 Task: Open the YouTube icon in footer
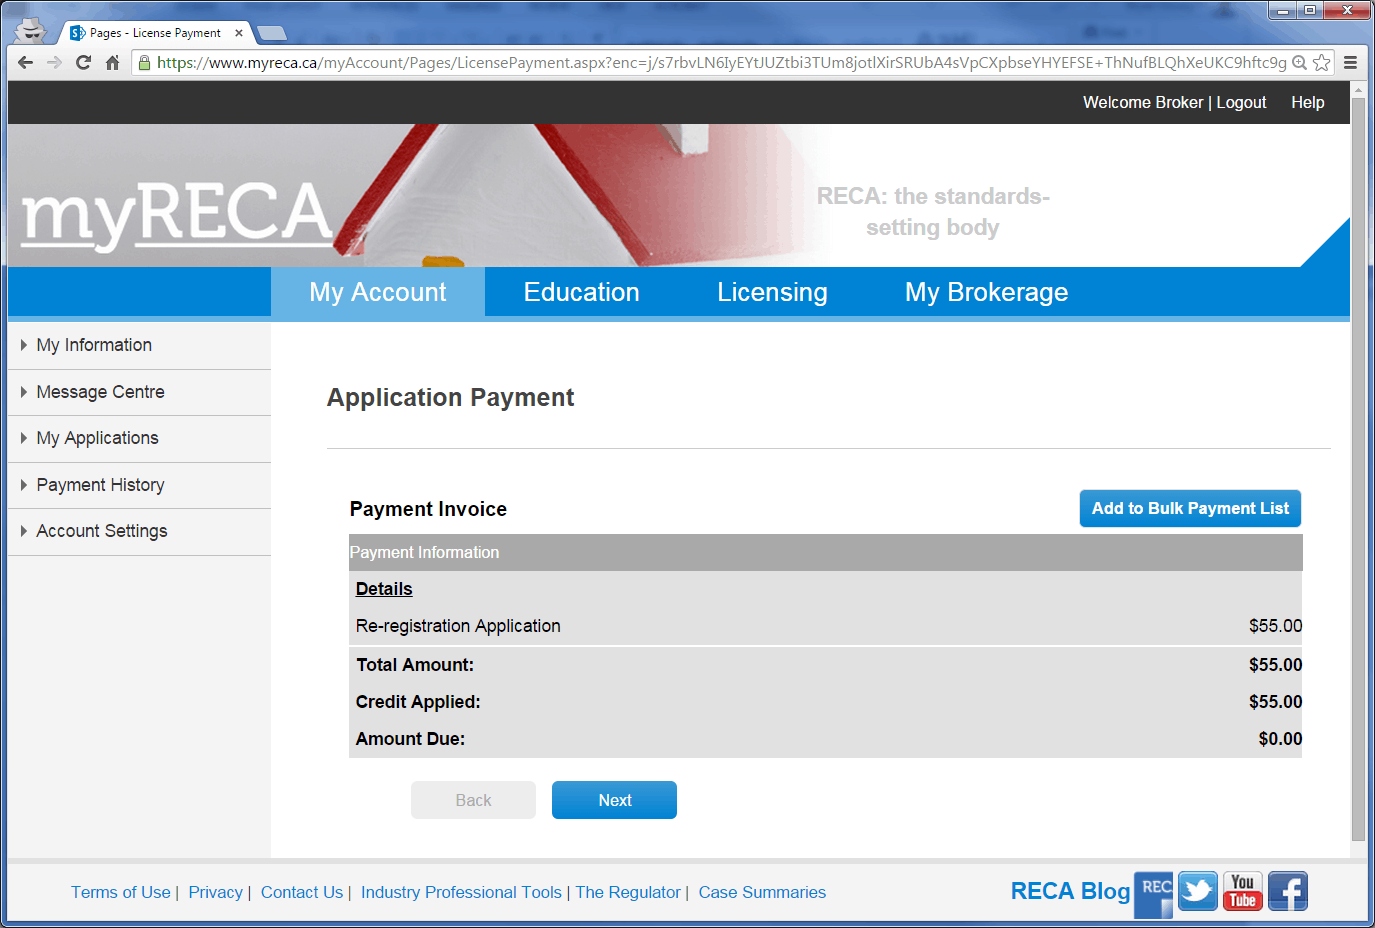click(1243, 891)
